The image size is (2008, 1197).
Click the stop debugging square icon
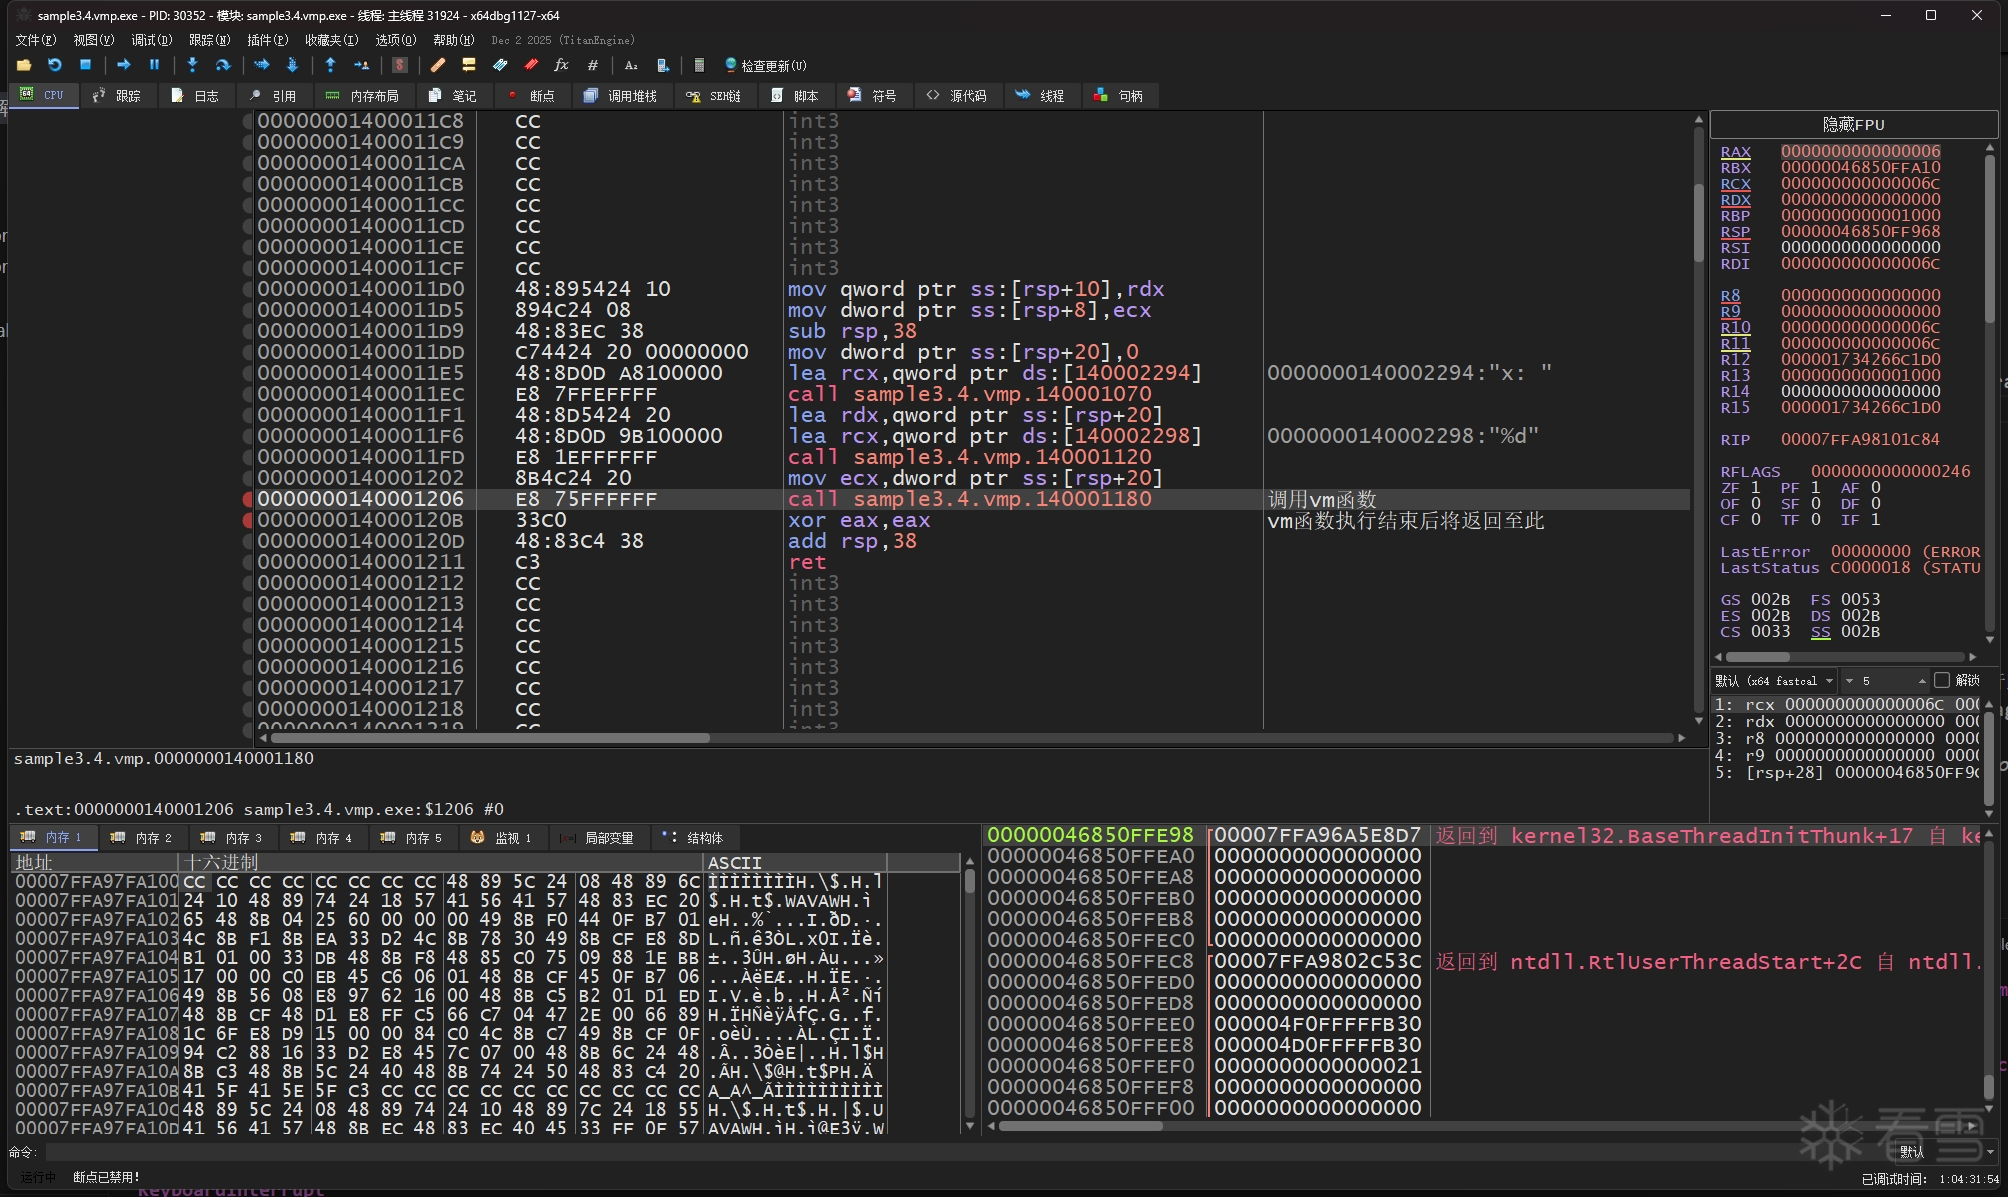pyautogui.click(x=86, y=65)
